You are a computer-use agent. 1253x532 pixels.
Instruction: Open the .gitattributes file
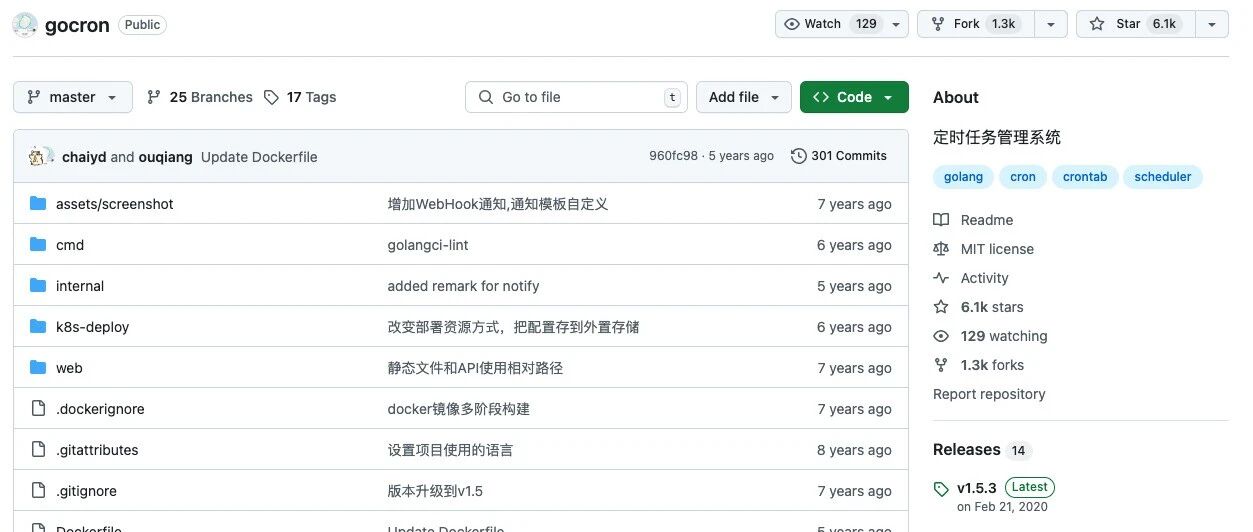tap(97, 450)
